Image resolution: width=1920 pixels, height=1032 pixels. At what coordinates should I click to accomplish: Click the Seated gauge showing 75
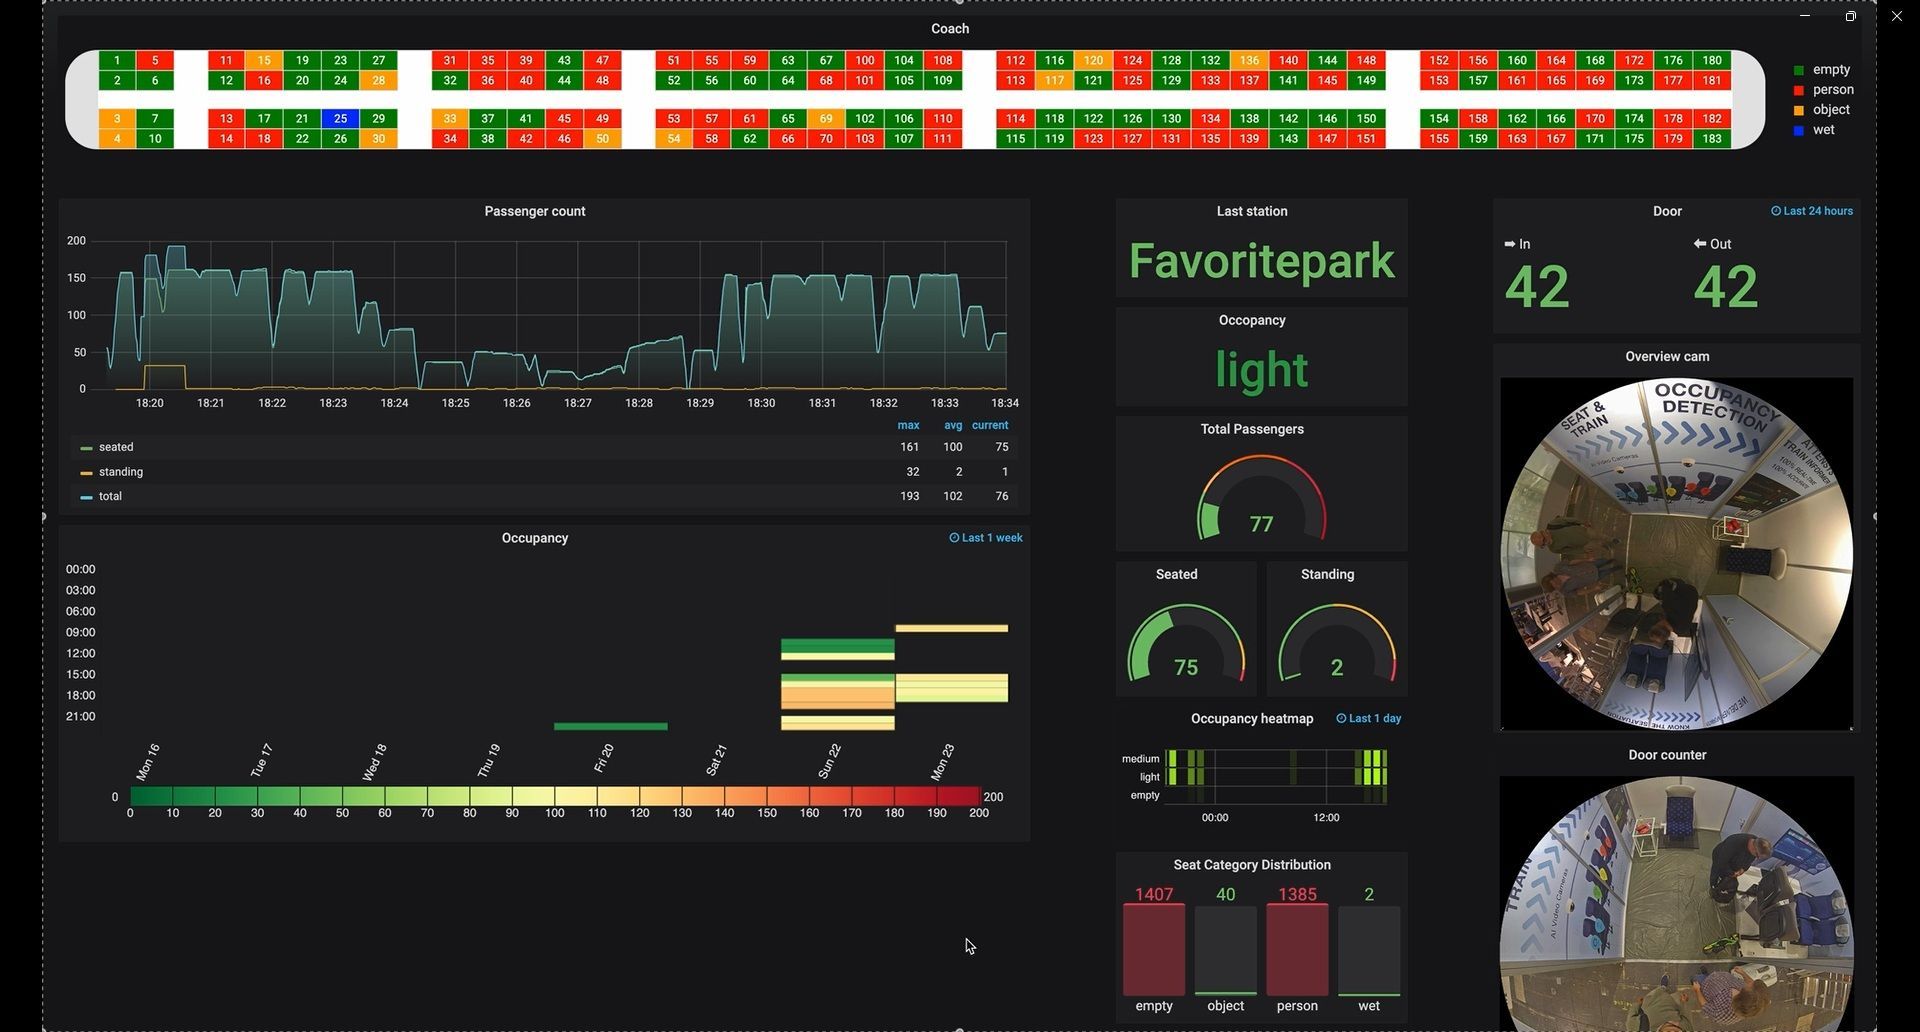(1186, 644)
